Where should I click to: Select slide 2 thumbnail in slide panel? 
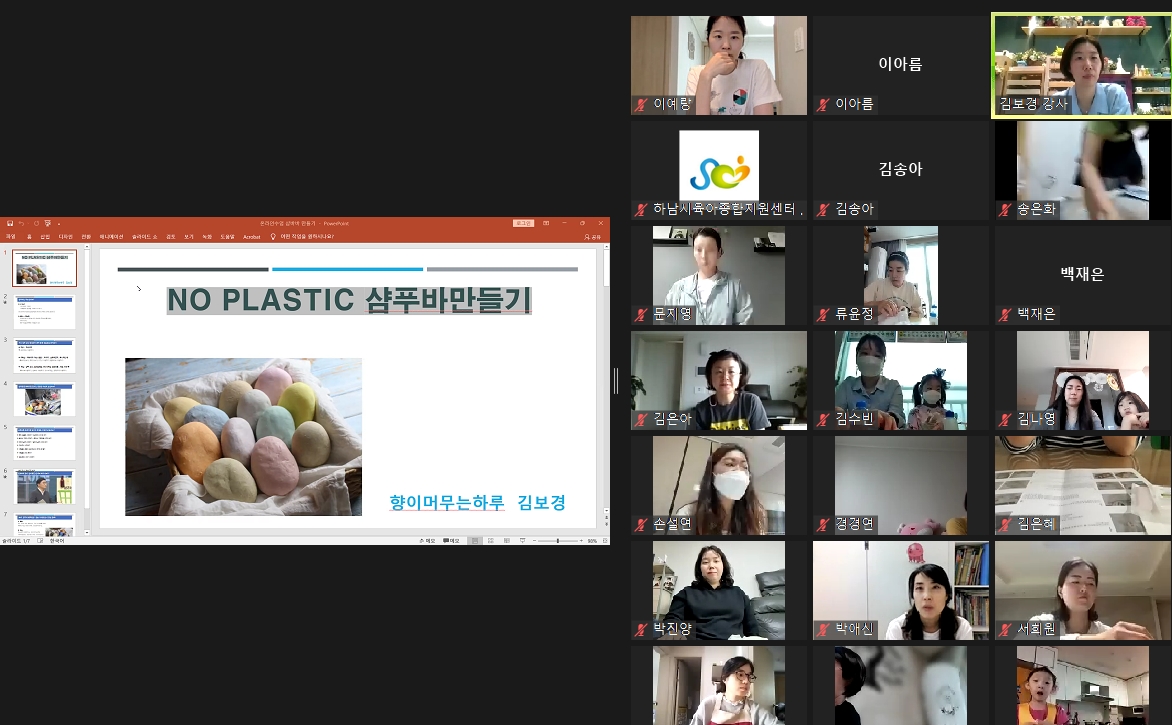44,312
